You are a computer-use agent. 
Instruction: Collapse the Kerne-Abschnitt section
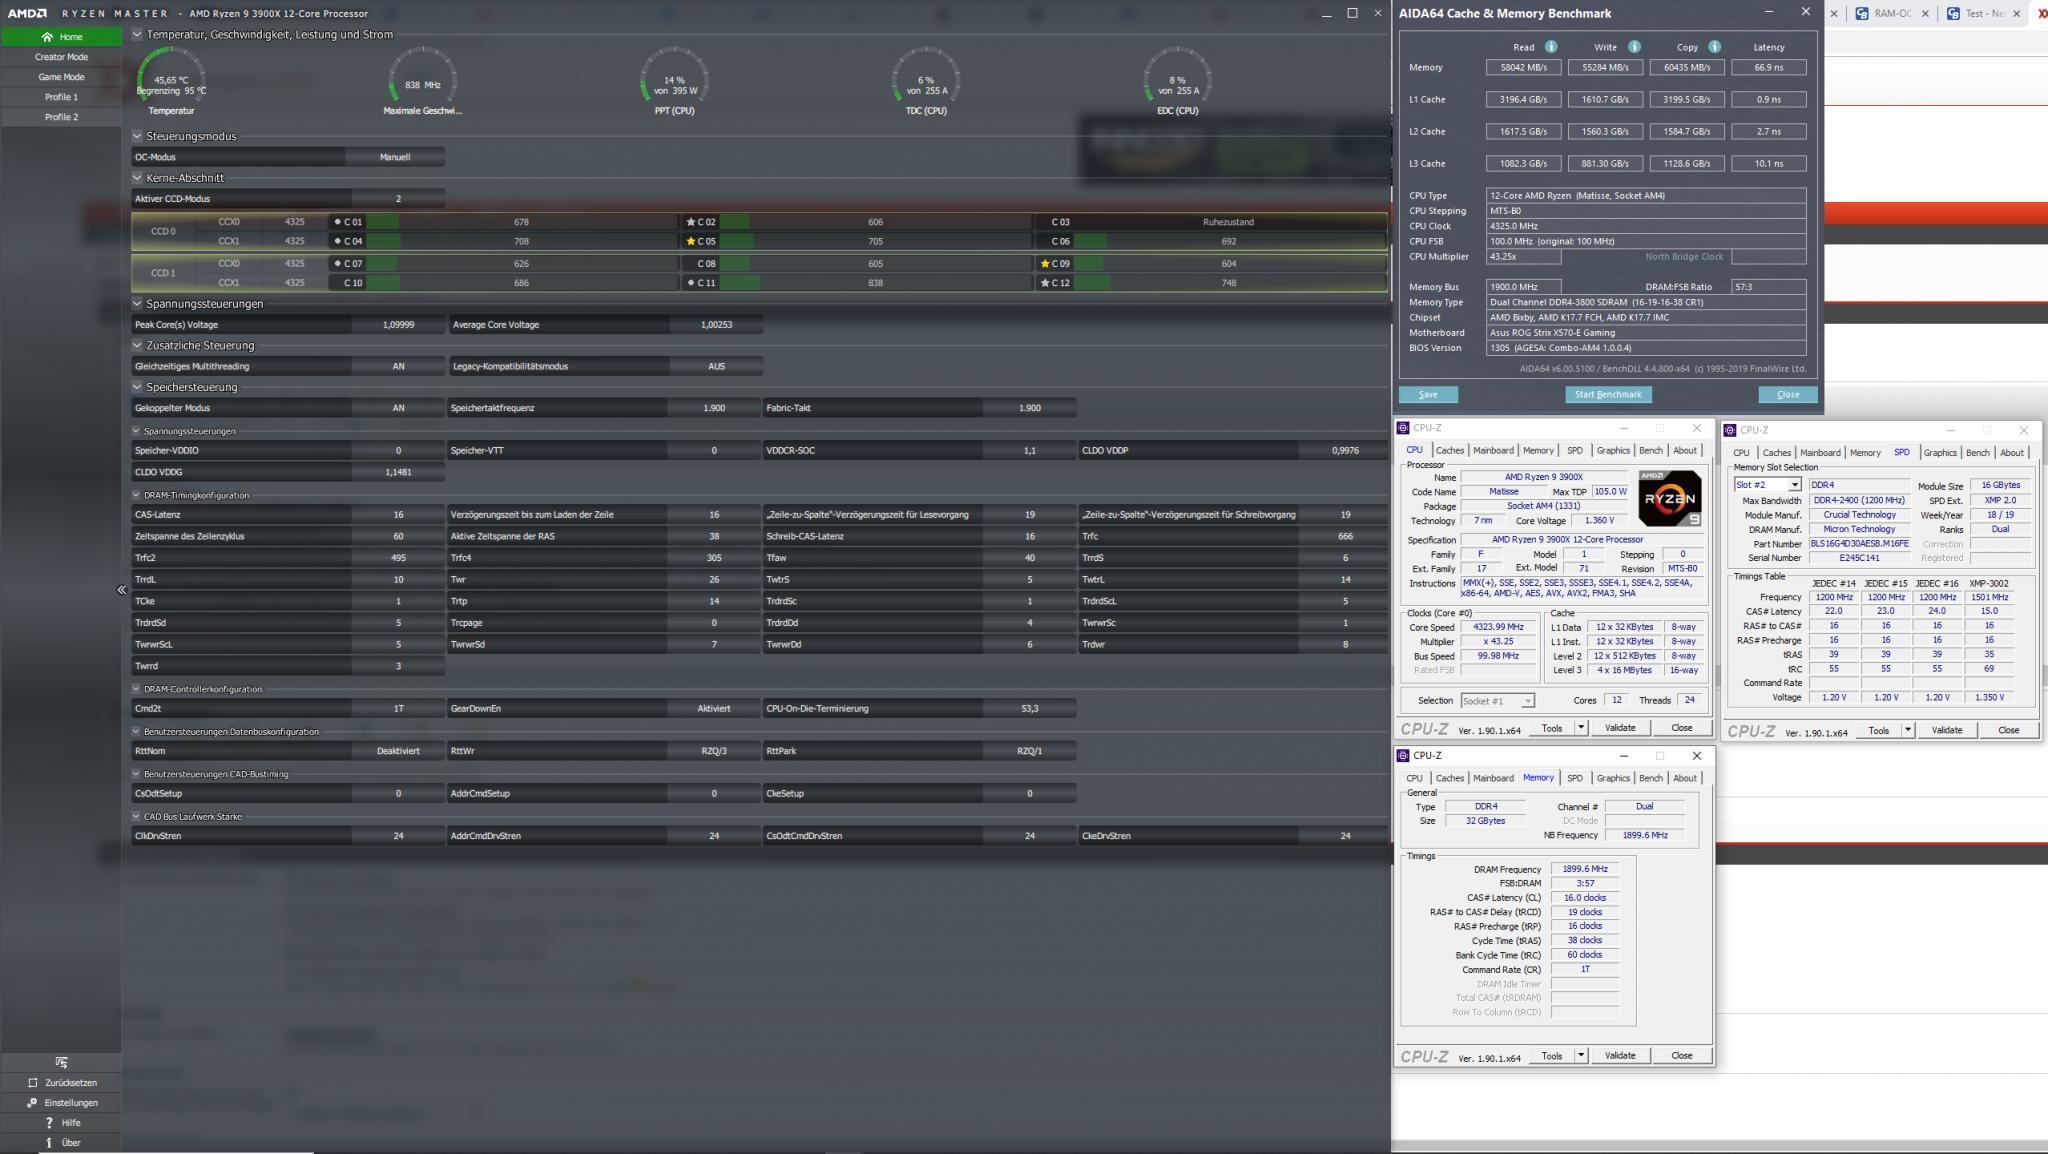137,178
